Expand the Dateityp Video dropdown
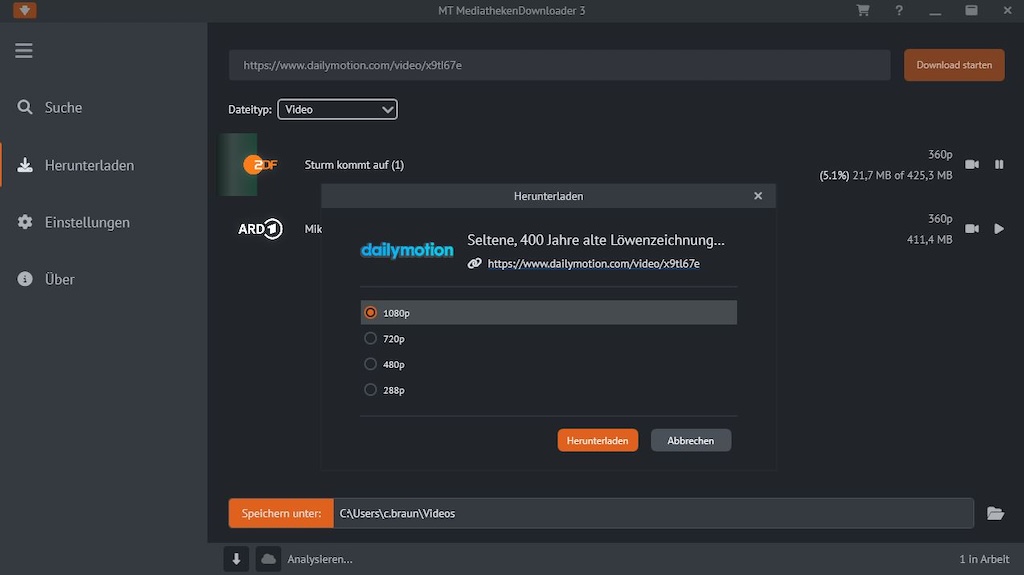The height and width of the screenshot is (575, 1024). (x=337, y=110)
